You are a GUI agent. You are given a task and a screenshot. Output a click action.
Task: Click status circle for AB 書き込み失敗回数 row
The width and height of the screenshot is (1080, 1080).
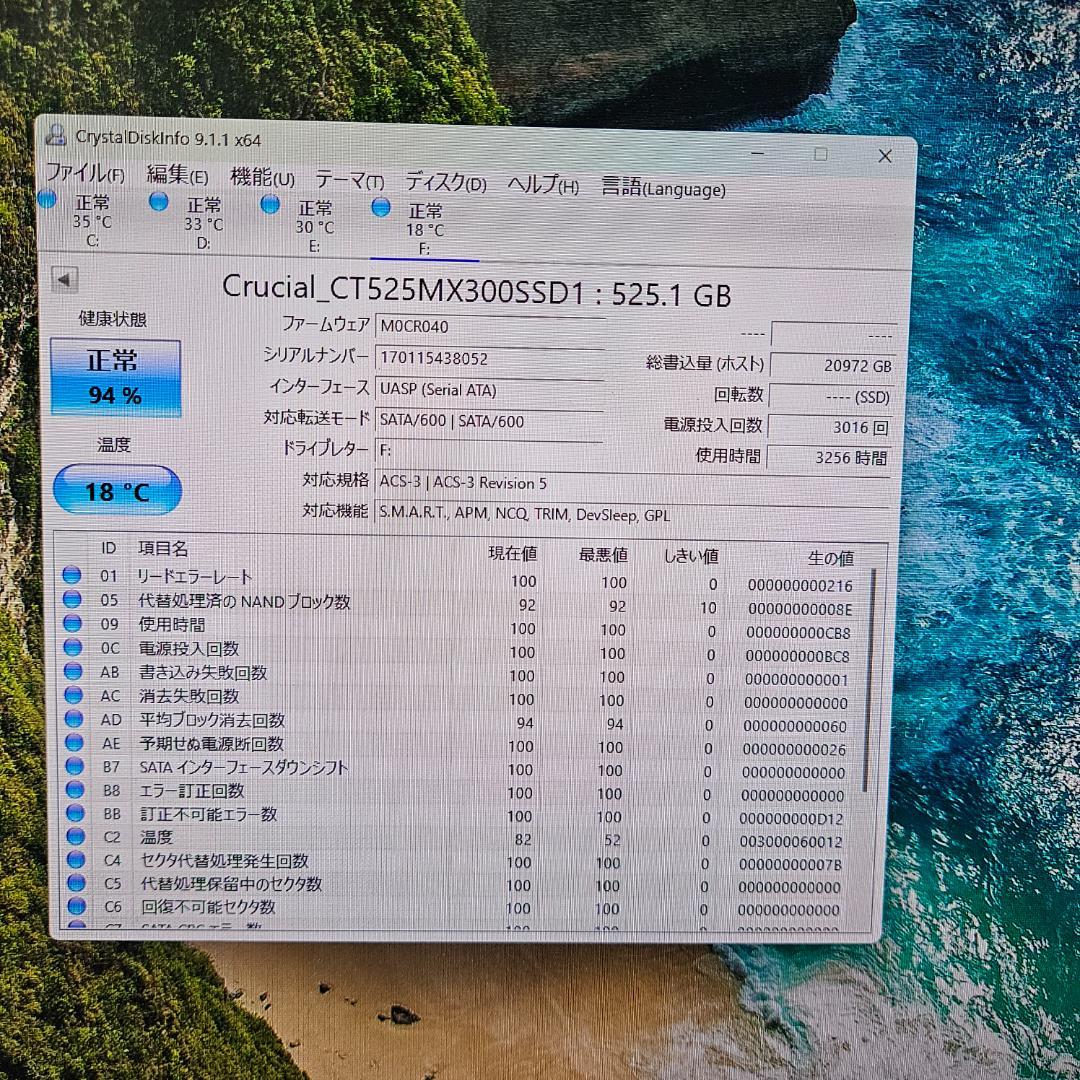click(x=73, y=671)
